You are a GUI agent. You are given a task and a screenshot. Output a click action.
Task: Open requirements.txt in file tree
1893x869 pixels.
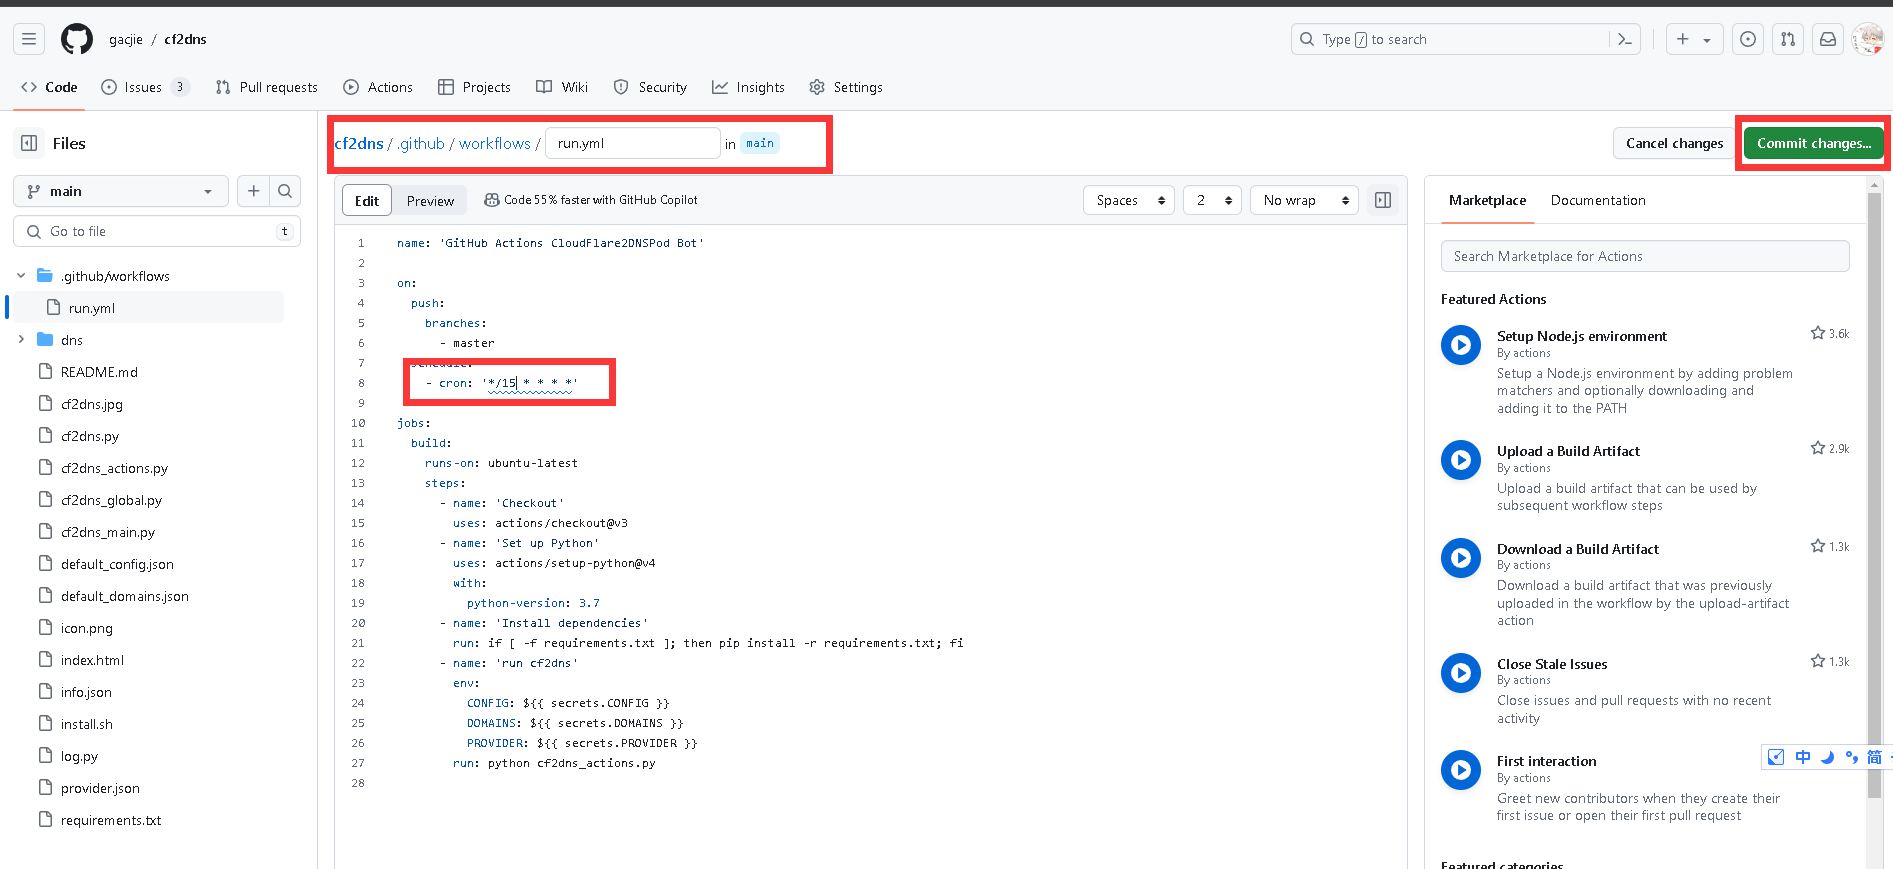pos(111,820)
